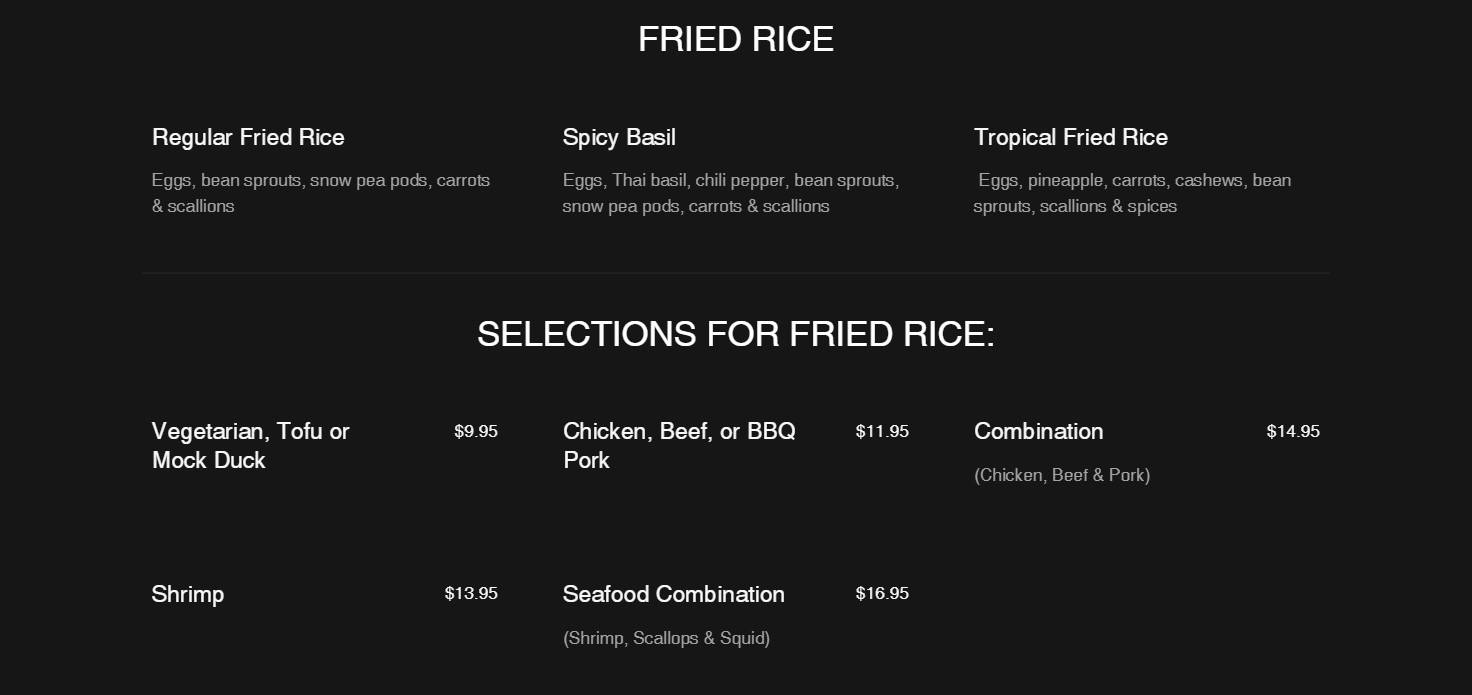Click the $11.95 price
The image size is (1472, 695).
882,431
